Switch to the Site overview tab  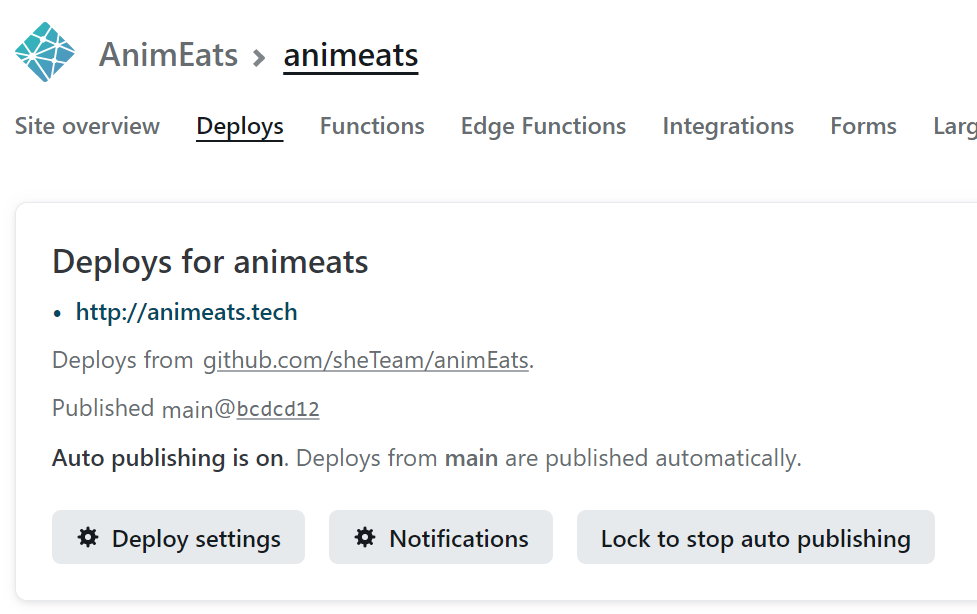[87, 126]
